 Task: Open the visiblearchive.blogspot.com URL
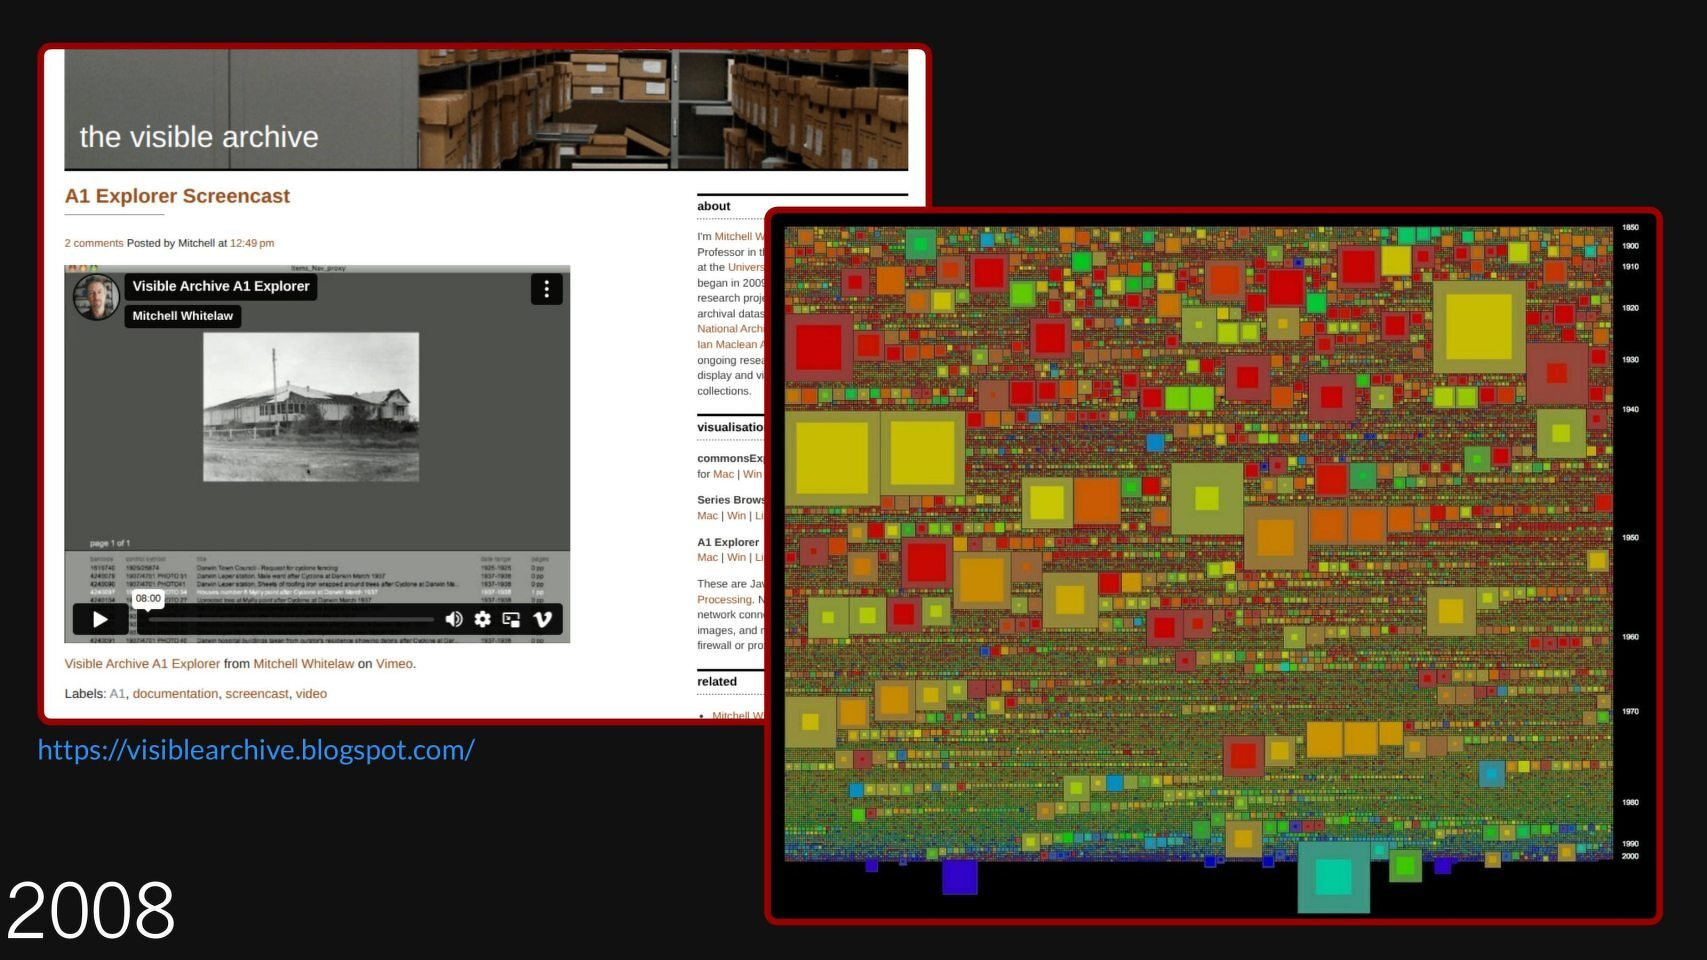pyautogui.click(x=256, y=750)
